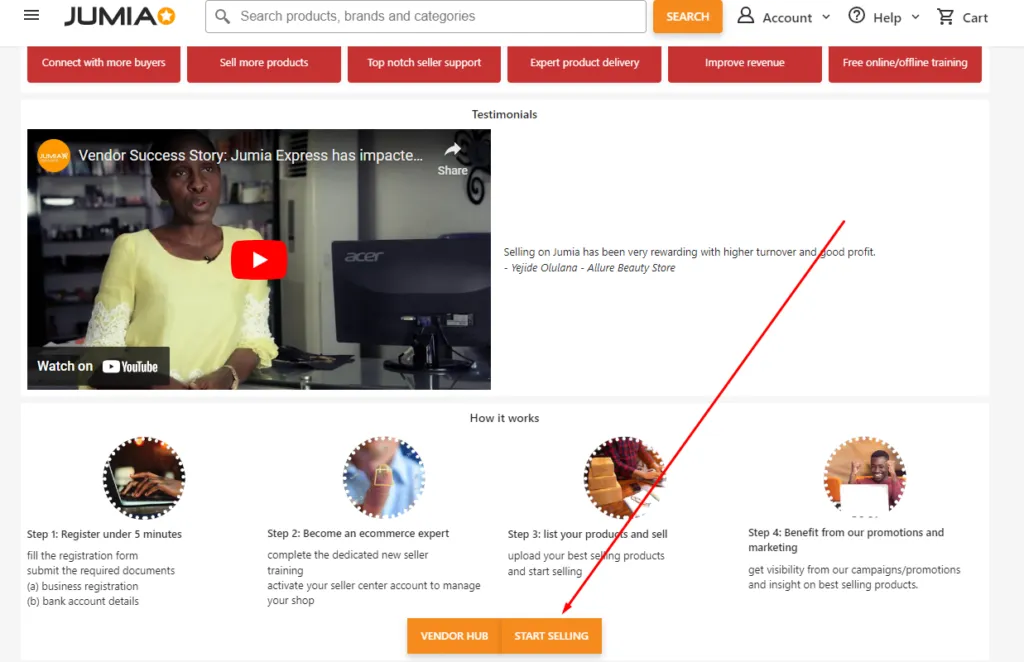The width and height of the screenshot is (1024, 662).
Task: Click the Help label text
Action: click(887, 18)
